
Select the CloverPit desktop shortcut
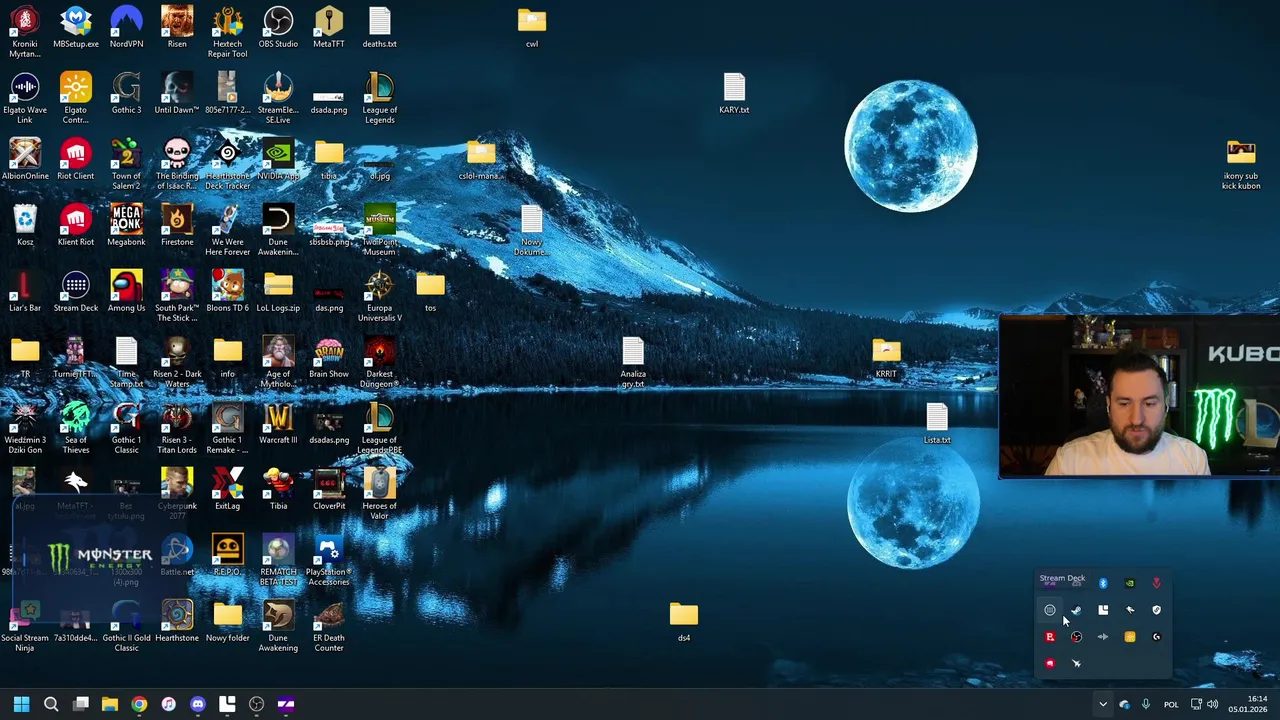pos(328,489)
